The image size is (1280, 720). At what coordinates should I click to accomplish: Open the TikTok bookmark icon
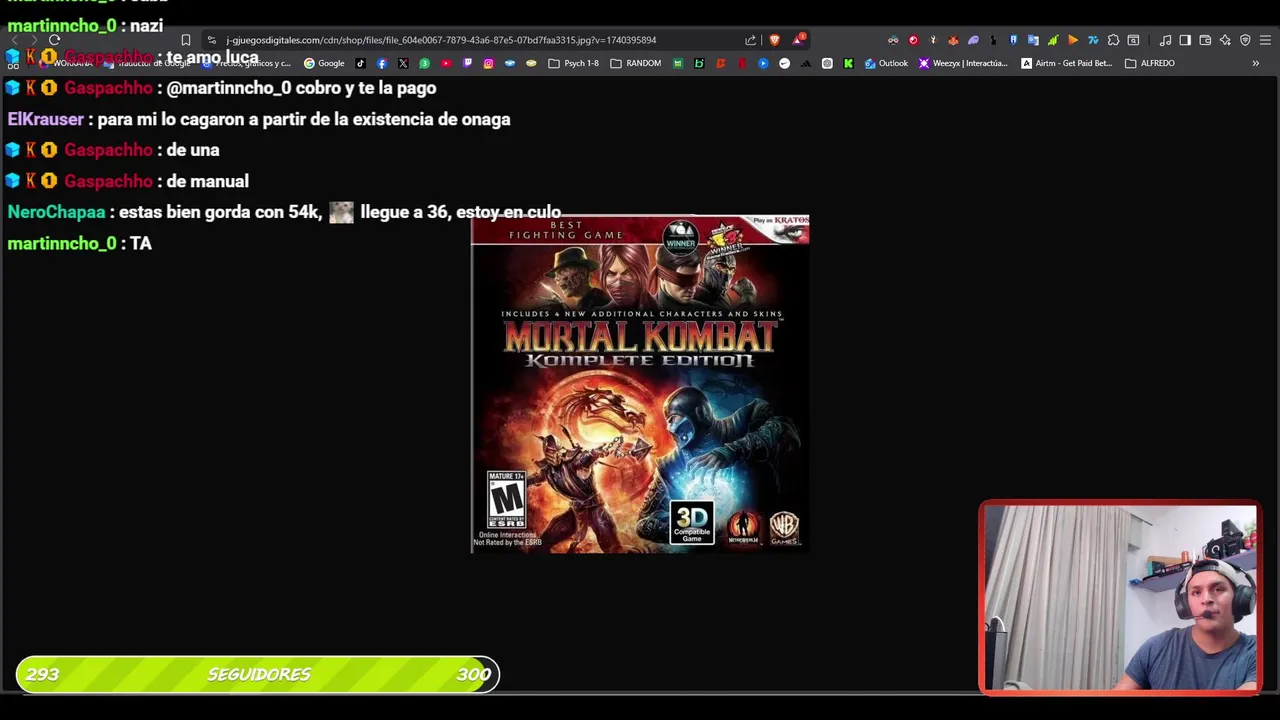(360, 63)
